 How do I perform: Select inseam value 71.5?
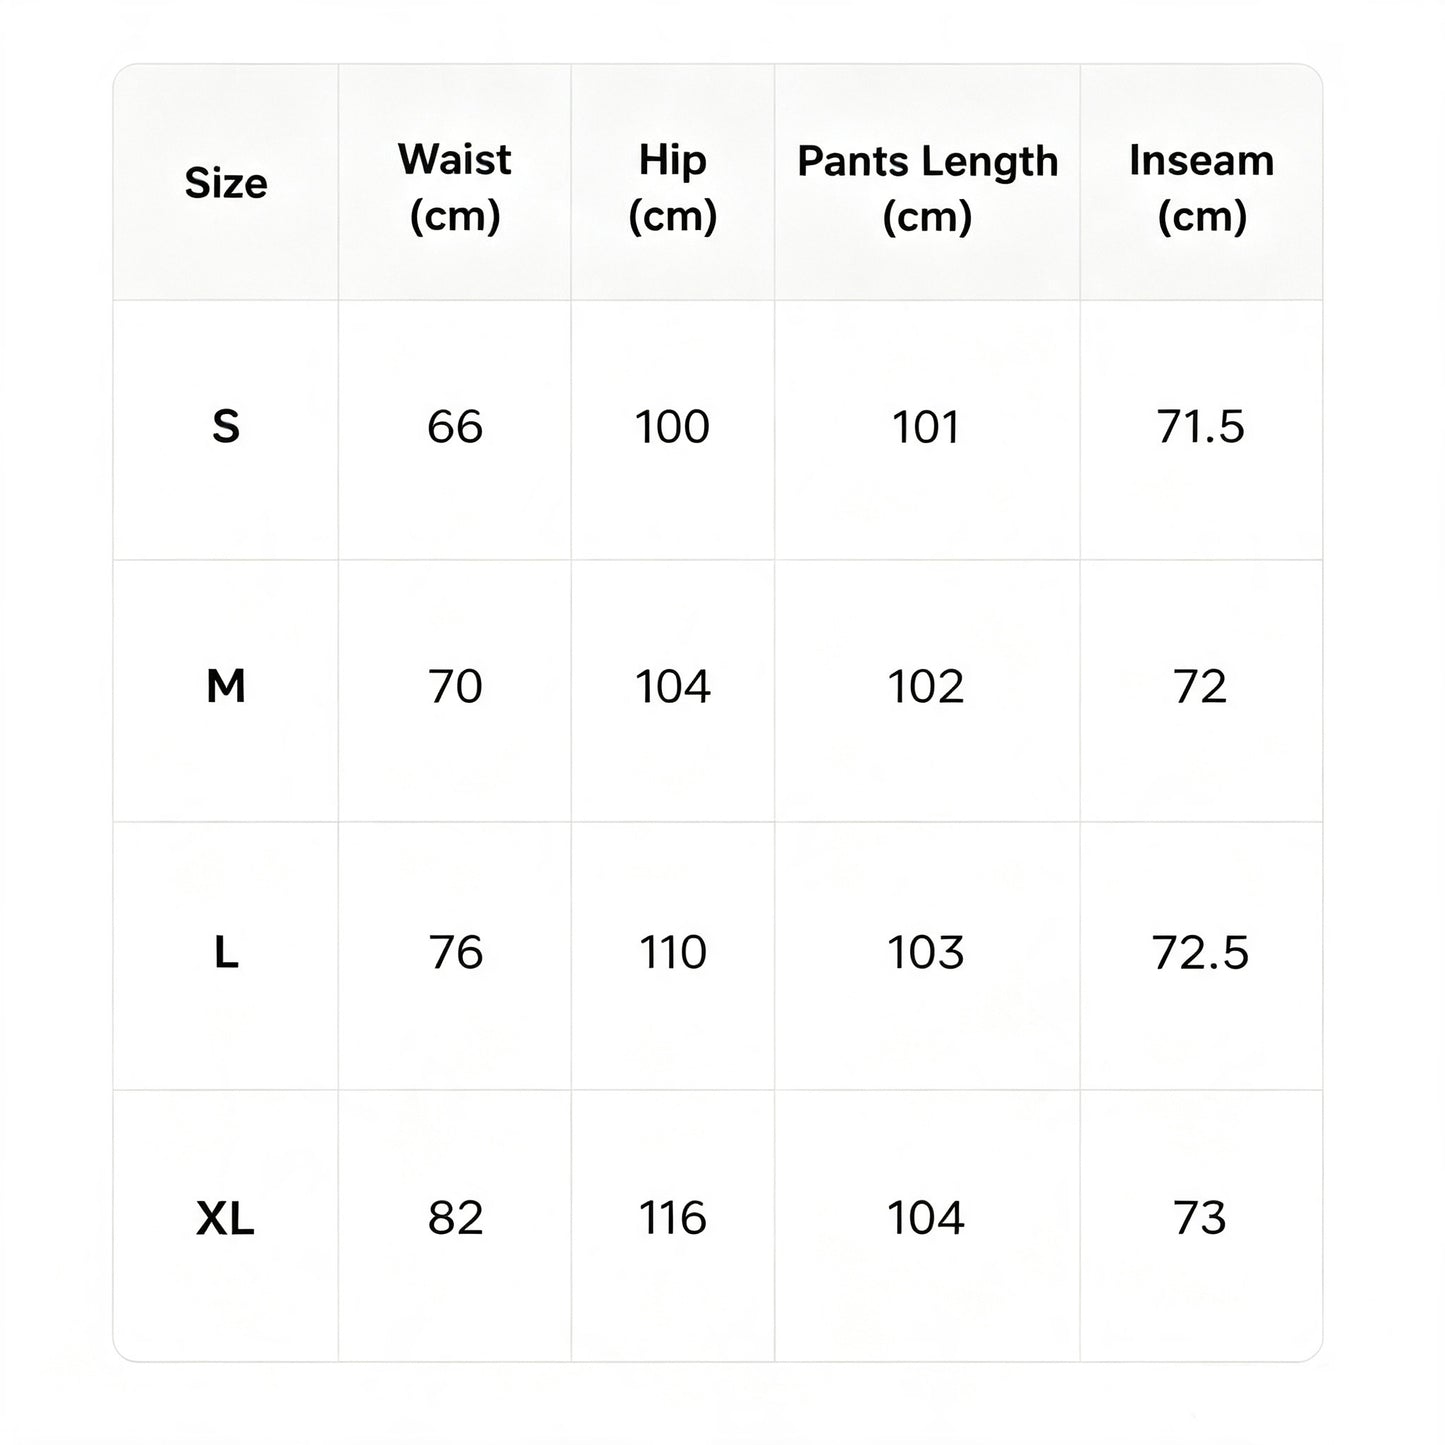1201,427
